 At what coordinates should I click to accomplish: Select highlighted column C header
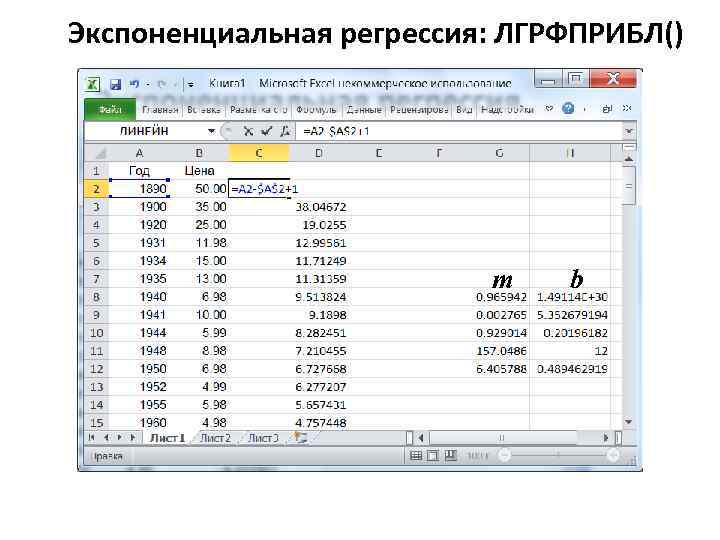click(x=259, y=153)
